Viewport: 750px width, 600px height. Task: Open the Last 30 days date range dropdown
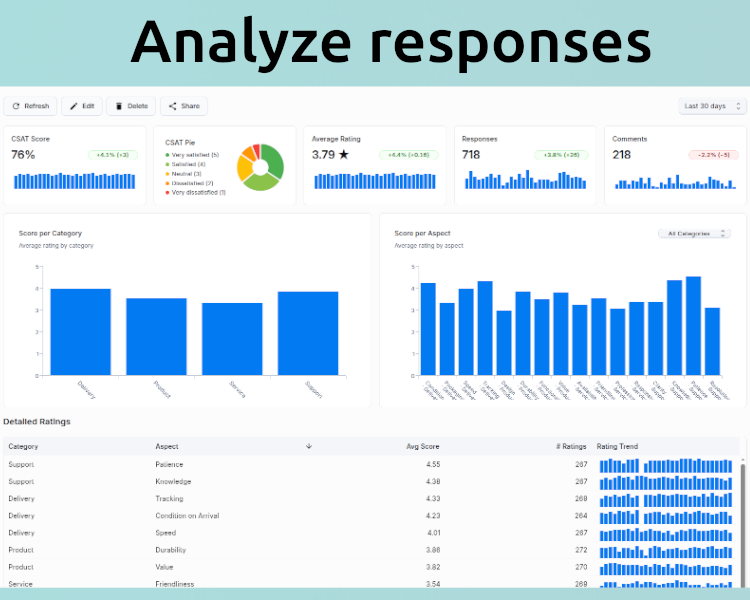tap(712, 106)
